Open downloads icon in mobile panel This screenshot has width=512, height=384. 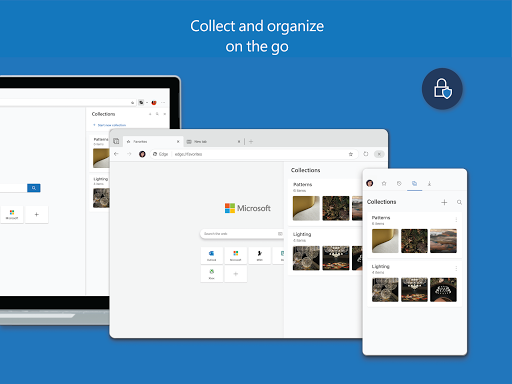coord(429,183)
